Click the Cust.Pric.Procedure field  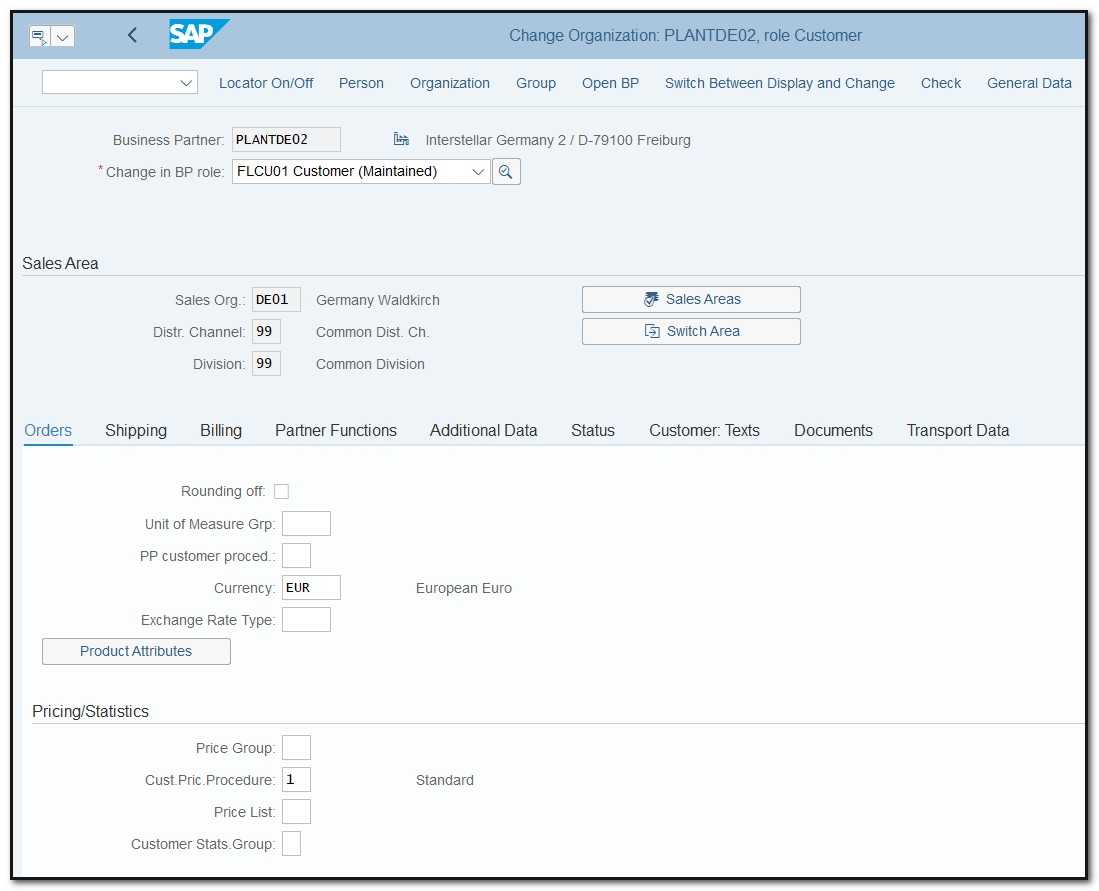(296, 780)
